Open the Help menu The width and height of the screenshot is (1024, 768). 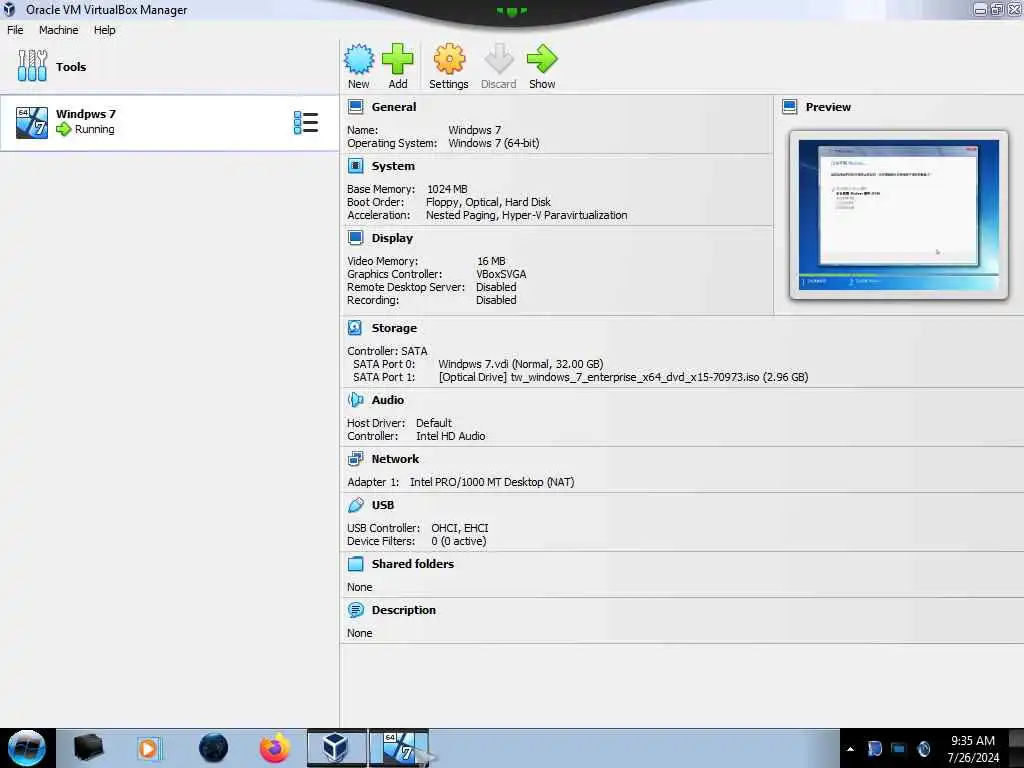click(104, 30)
